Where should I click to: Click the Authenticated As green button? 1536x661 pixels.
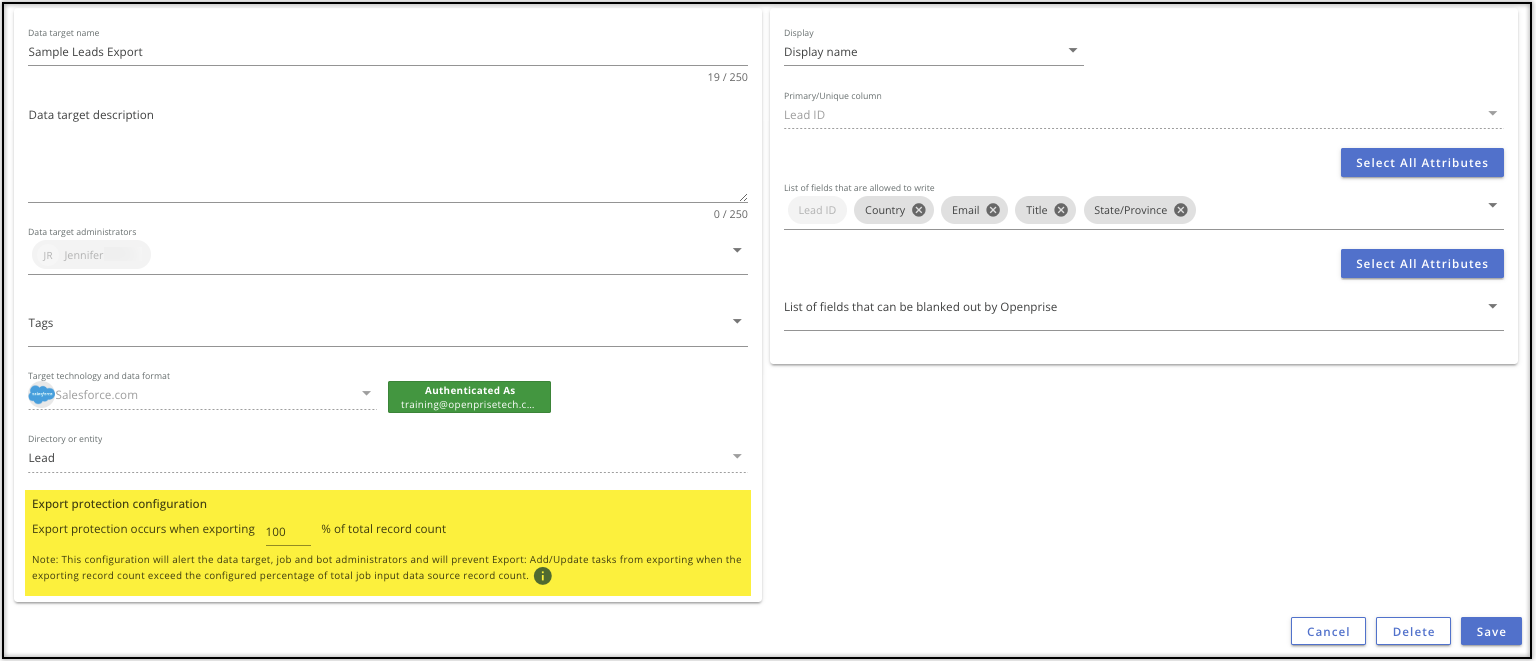point(469,397)
